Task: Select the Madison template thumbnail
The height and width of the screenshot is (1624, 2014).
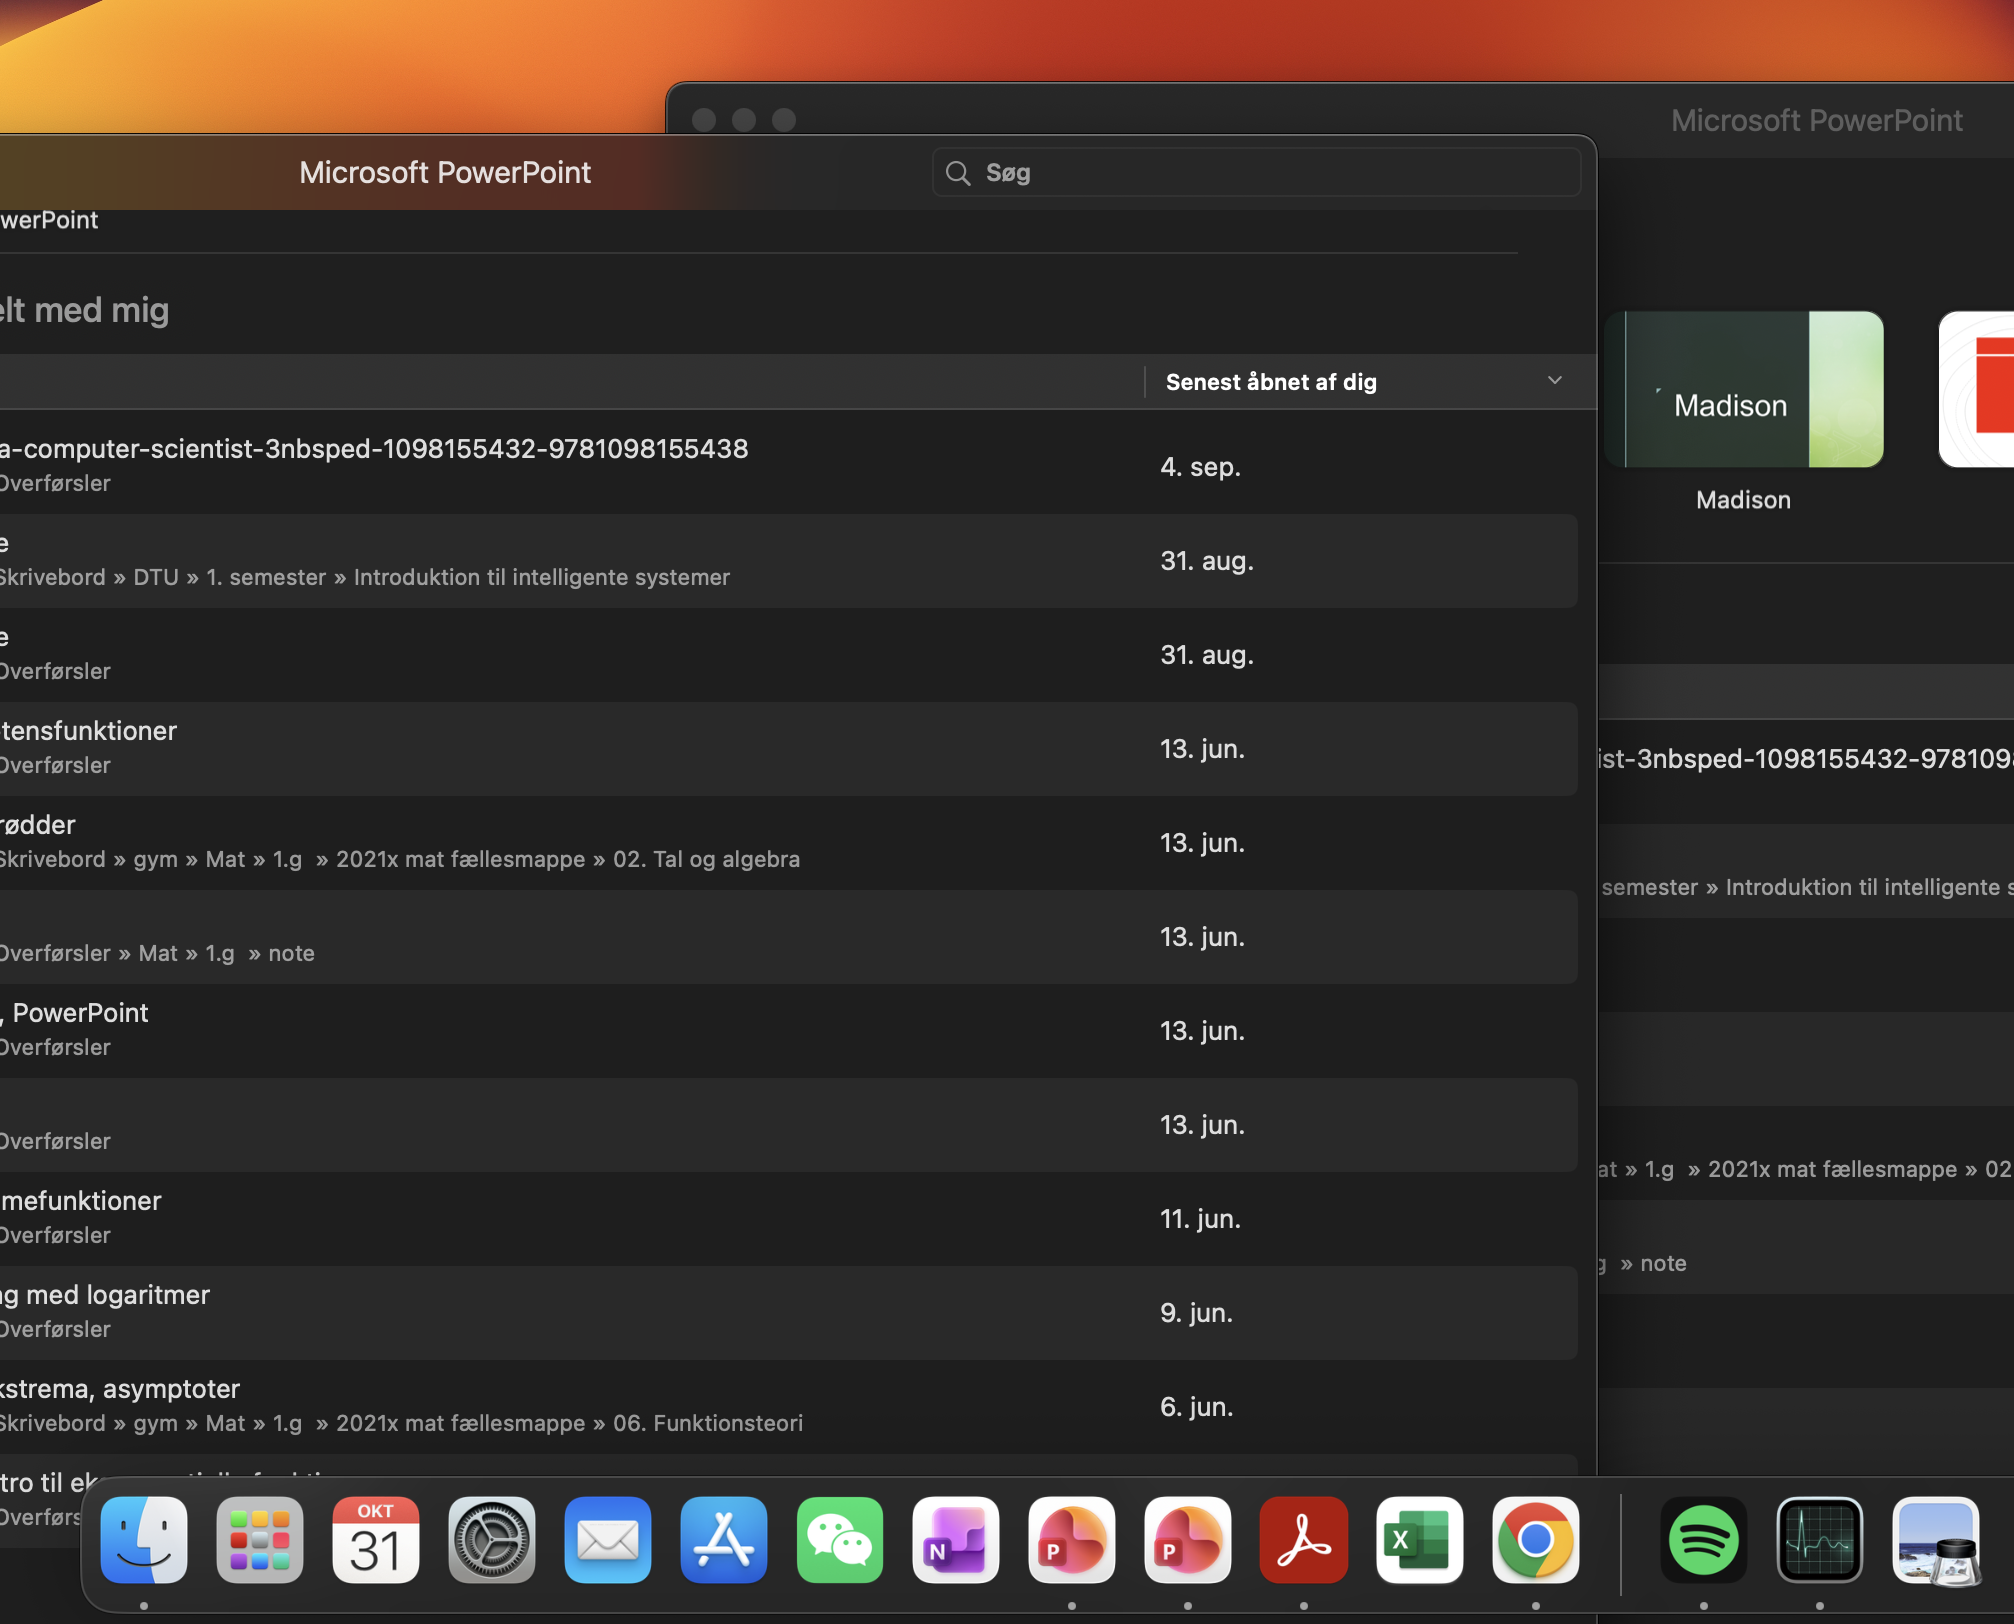Action: coord(1744,389)
